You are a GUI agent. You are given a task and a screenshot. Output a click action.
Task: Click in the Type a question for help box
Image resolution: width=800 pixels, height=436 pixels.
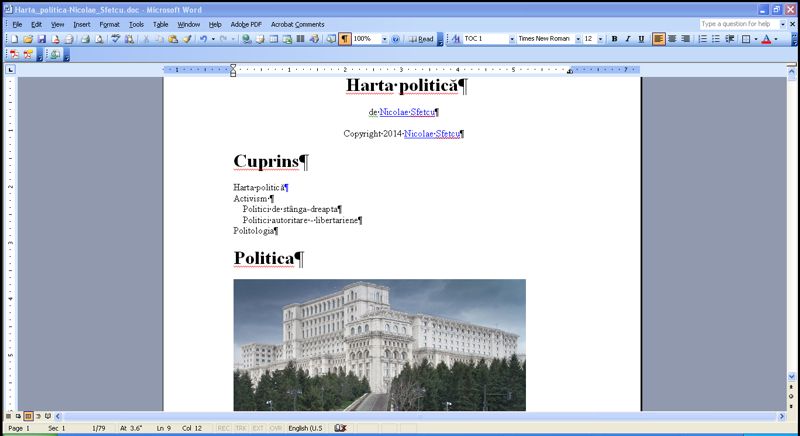(739, 24)
